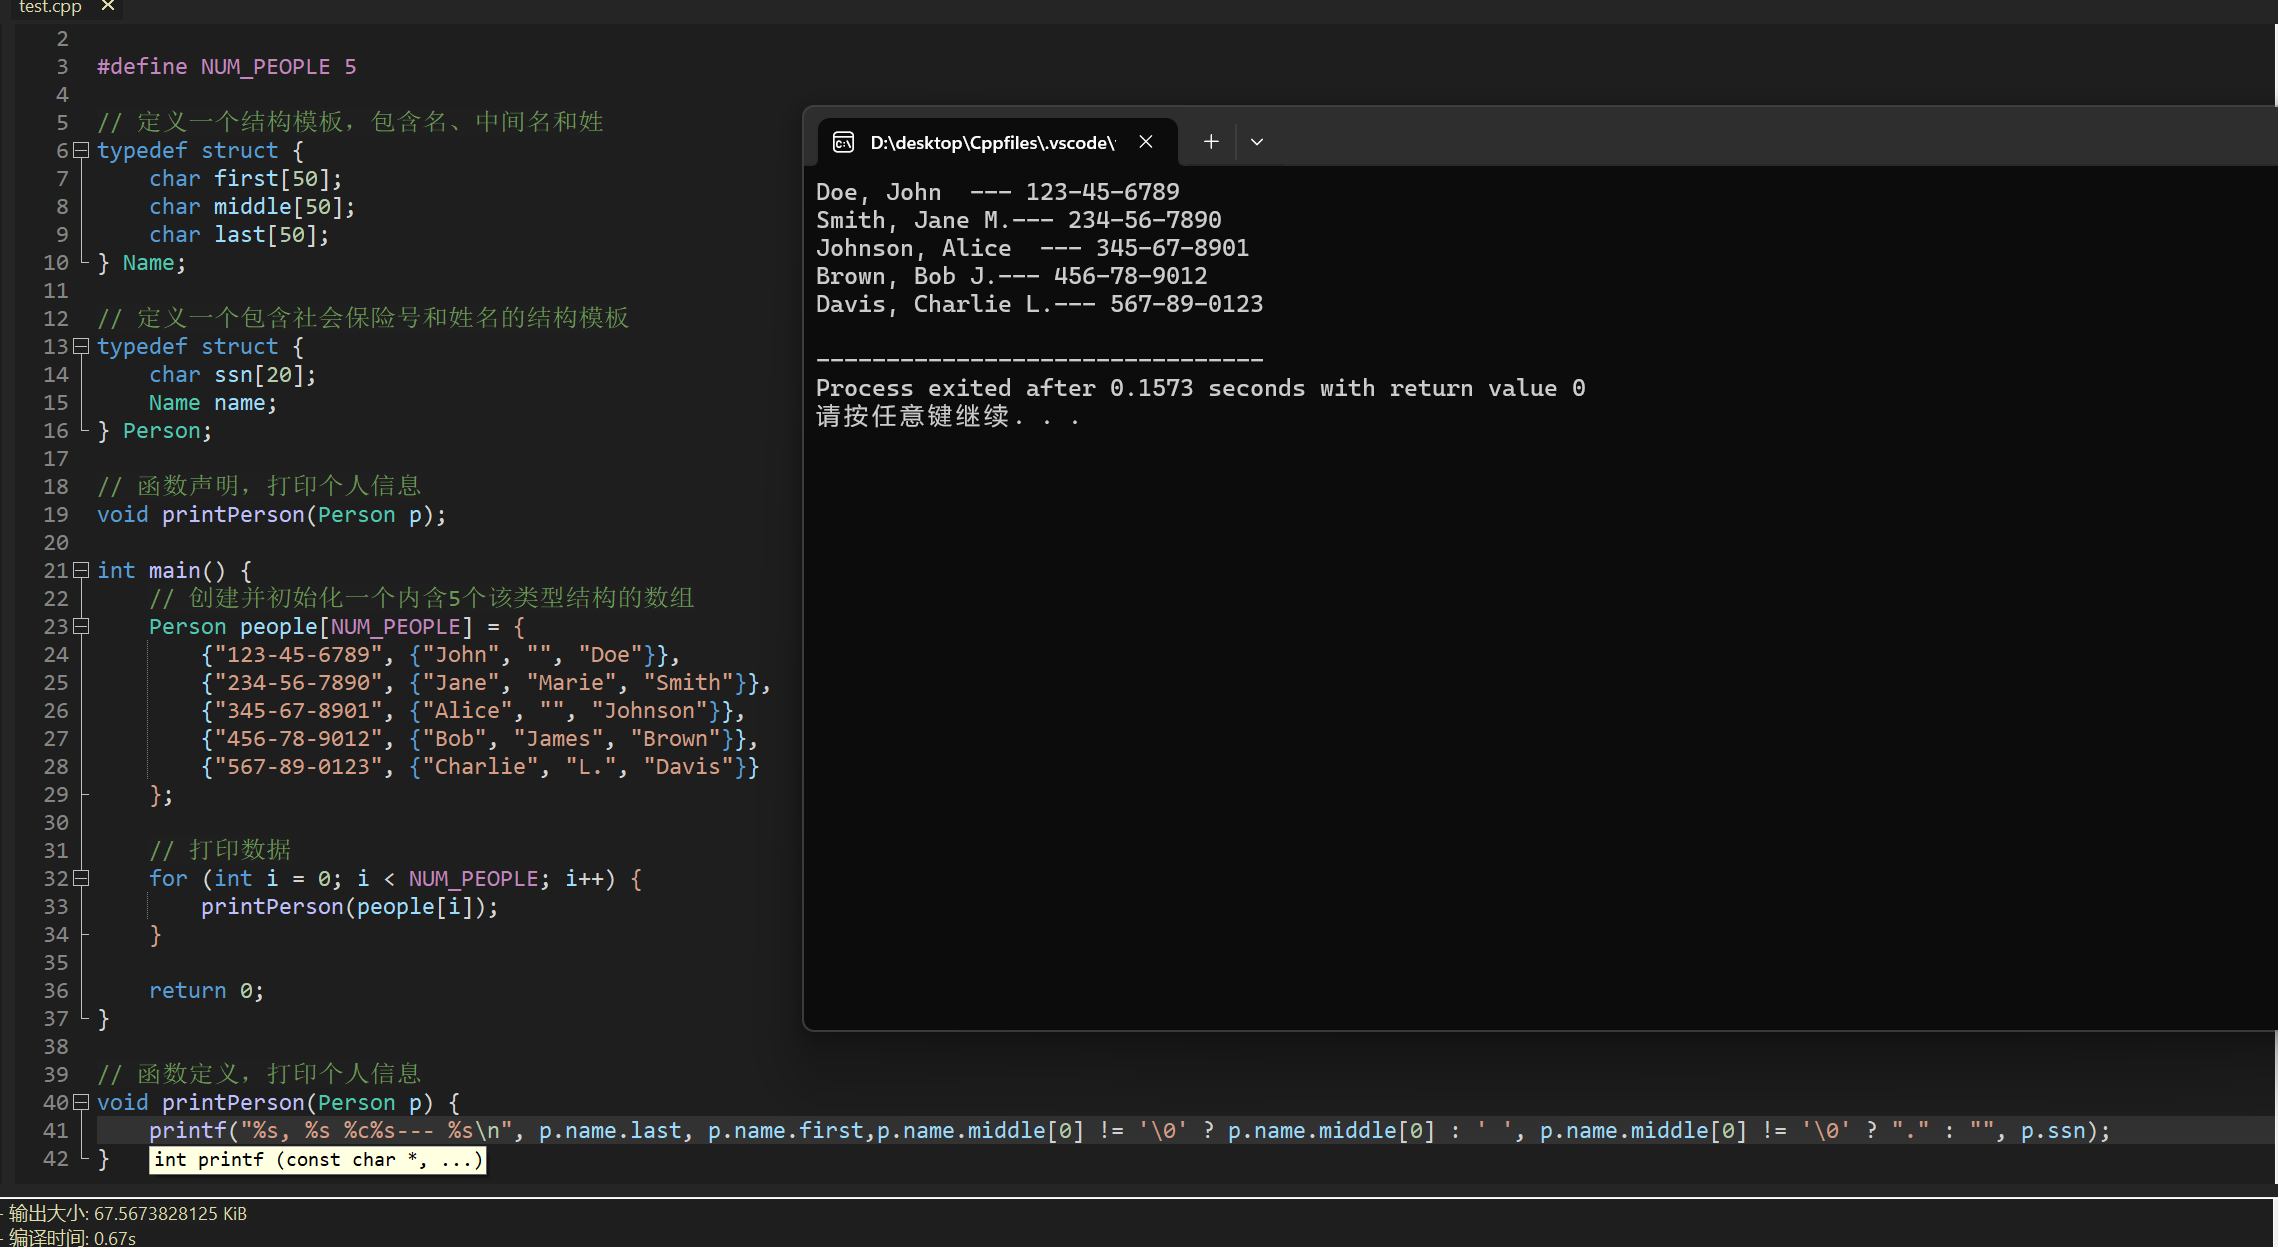The width and height of the screenshot is (2278, 1247).
Task: Collapse the for loop fold at line 32
Action: [x=81, y=878]
